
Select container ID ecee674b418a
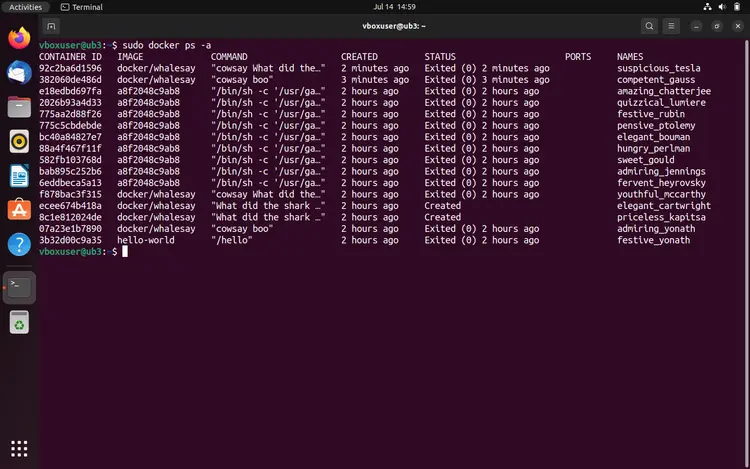click(x=70, y=206)
